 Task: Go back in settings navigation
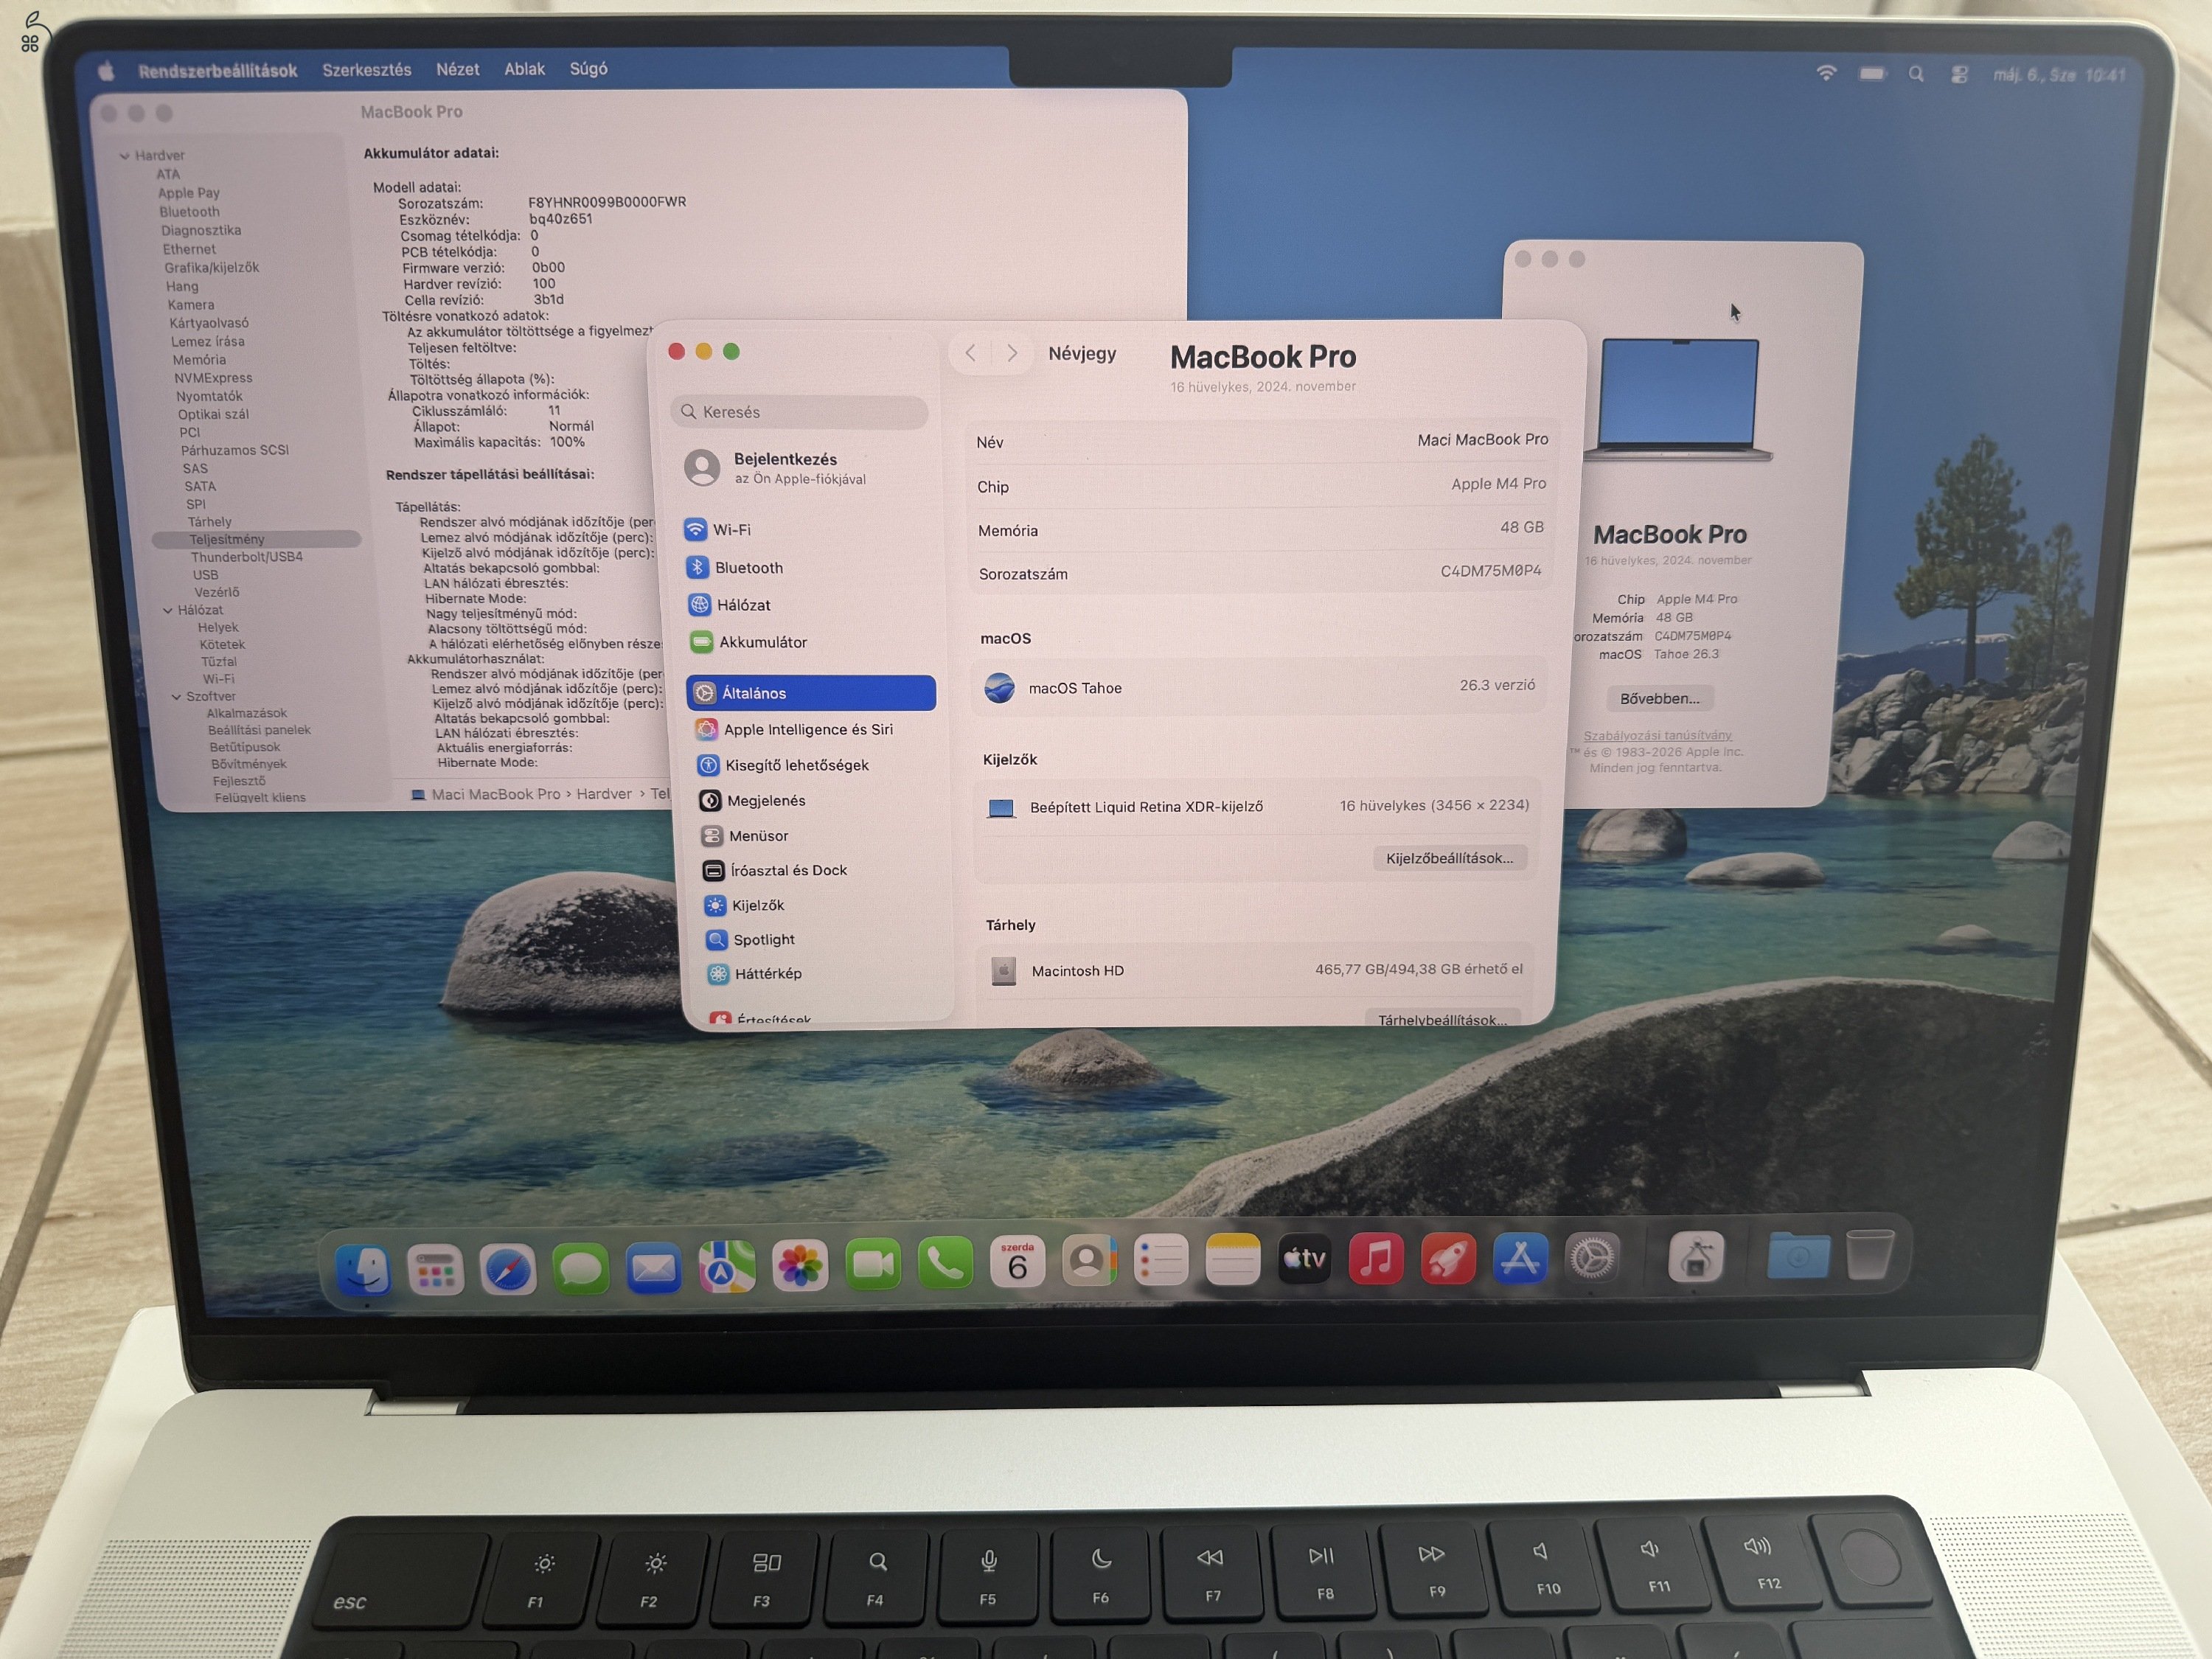pos(970,353)
